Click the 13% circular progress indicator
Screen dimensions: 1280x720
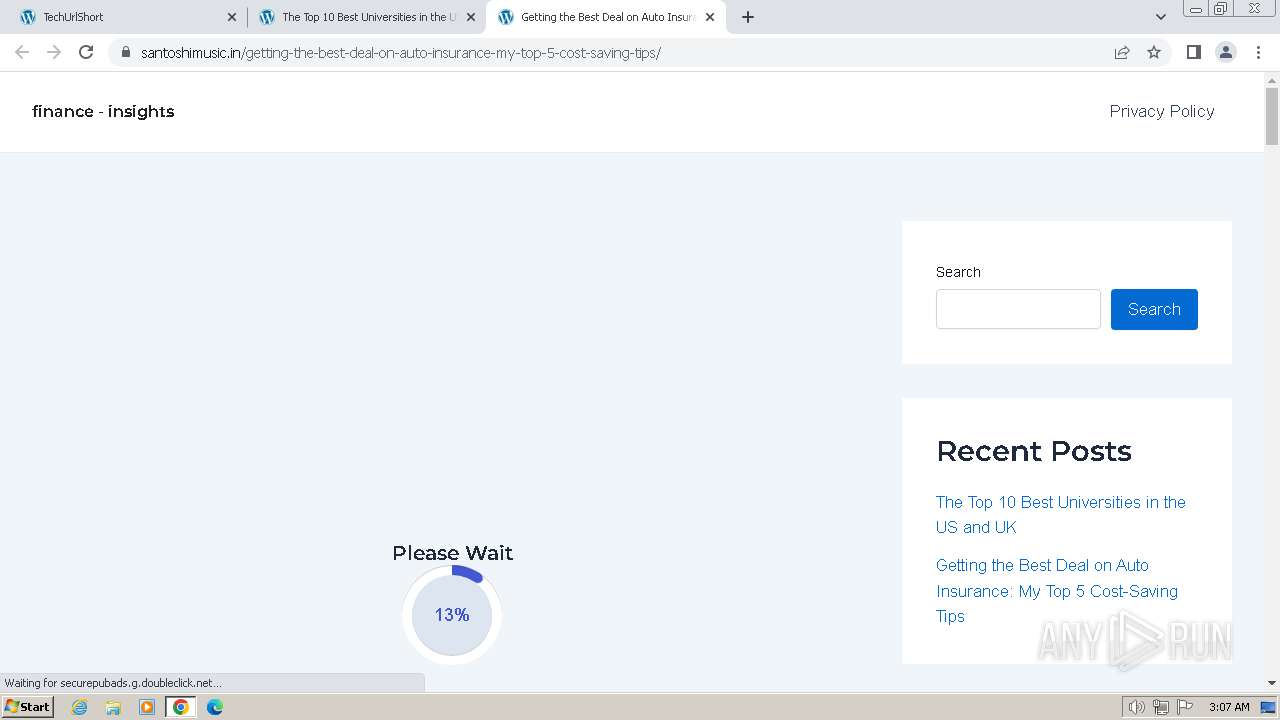(452, 615)
